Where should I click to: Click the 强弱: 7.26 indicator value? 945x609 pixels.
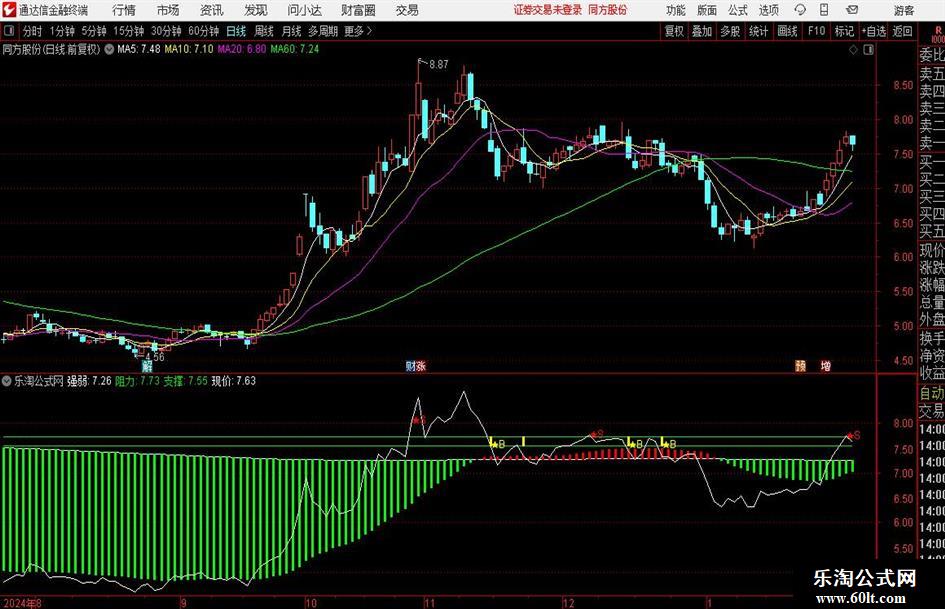(89, 381)
